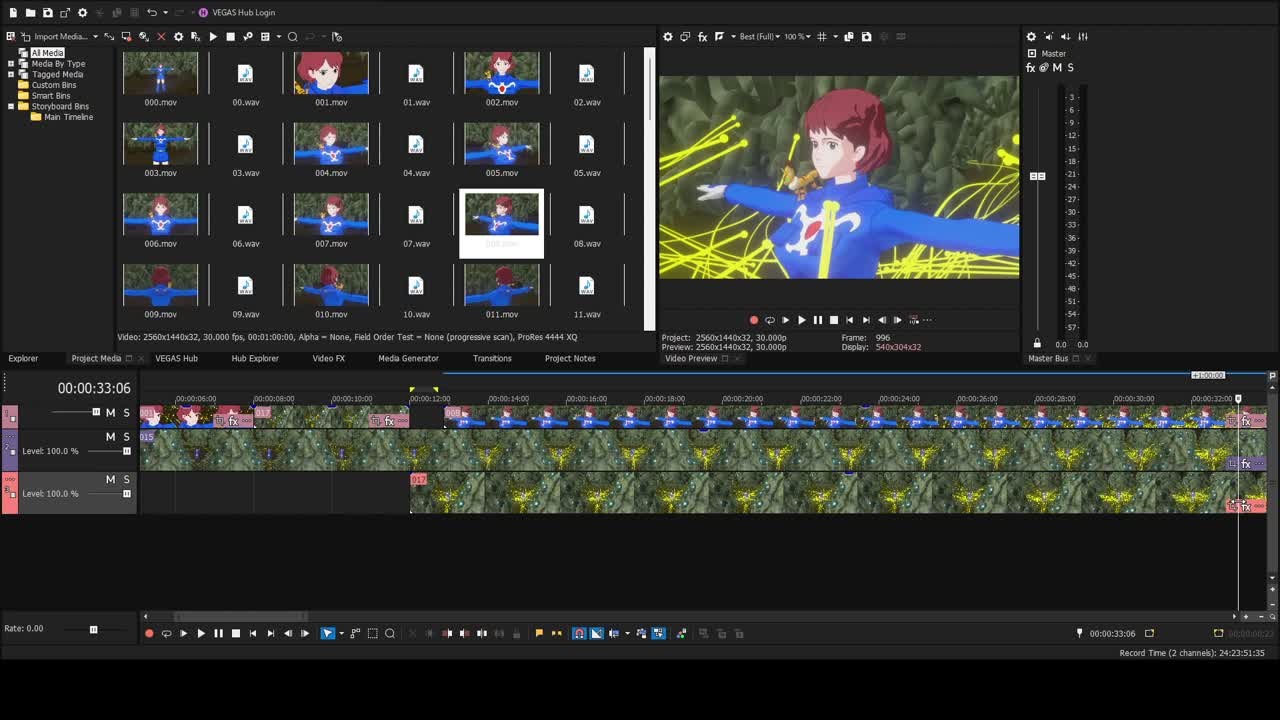Open the Best (Full) preview quality dropdown
The image size is (1280, 720).
click(x=760, y=37)
